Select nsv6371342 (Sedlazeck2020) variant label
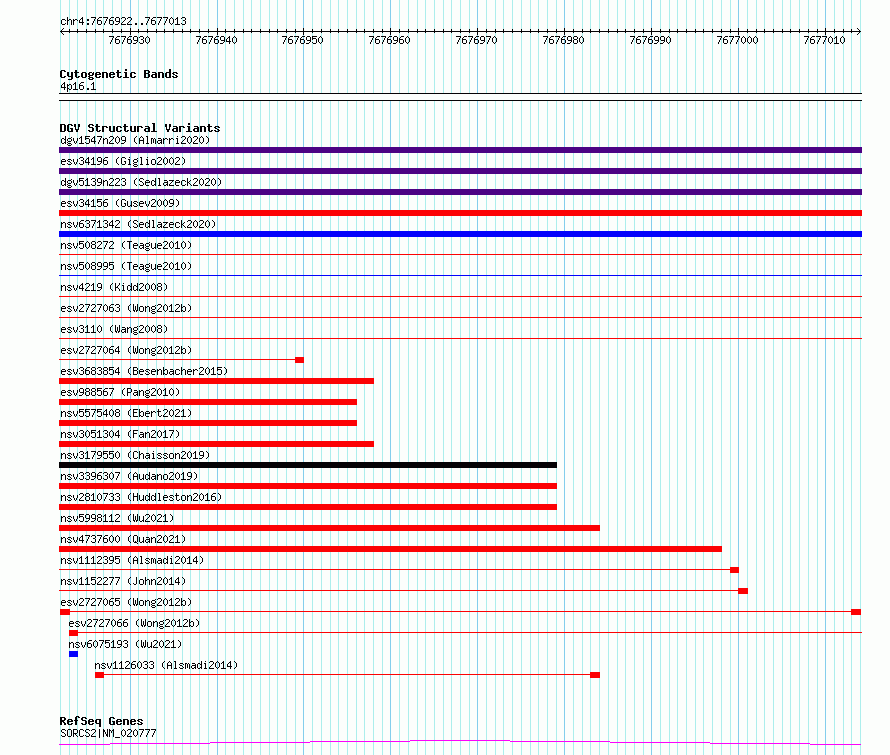 click(x=138, y=224)
